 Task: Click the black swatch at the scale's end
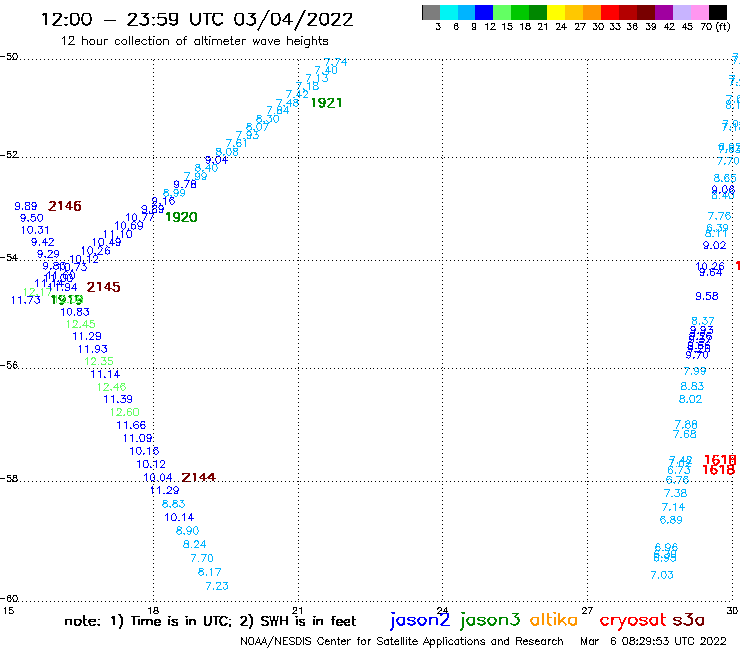(x=717, y=12)
